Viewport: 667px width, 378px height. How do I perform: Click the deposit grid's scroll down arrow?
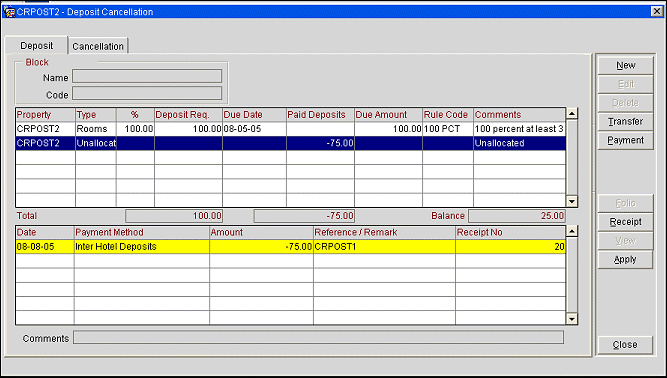point(572,202)
